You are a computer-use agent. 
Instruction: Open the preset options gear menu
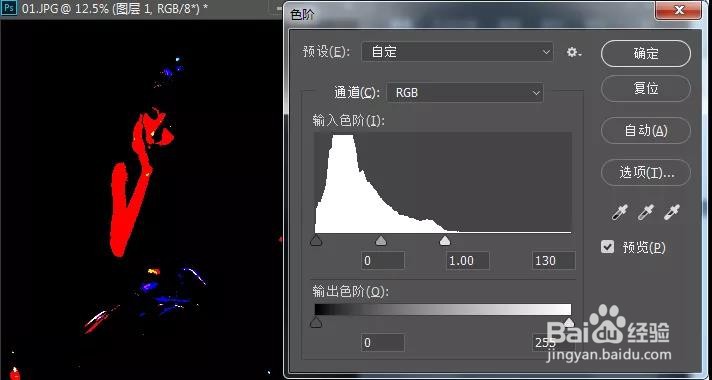[x=574, y=53]
